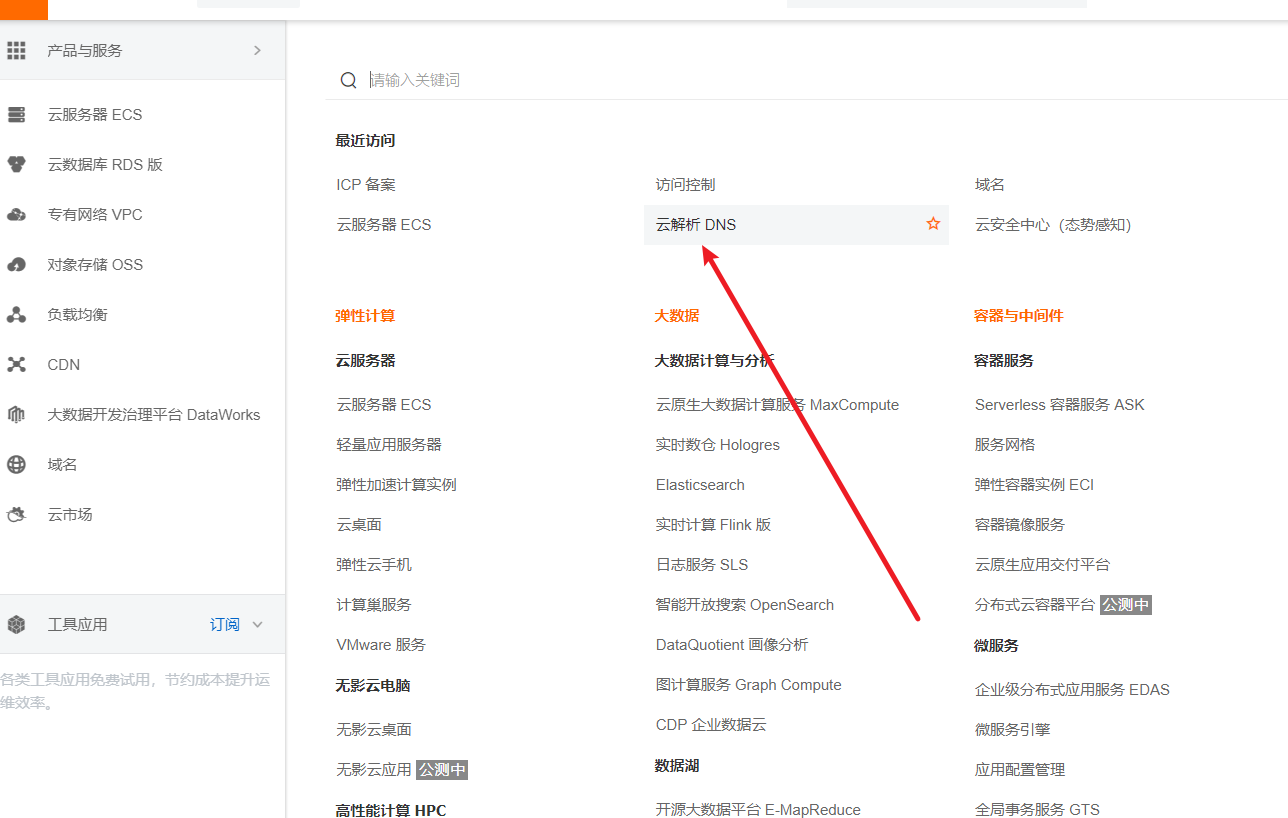Open 弹性云手机 link
The image size is (1288, 818).
(374, 565)
